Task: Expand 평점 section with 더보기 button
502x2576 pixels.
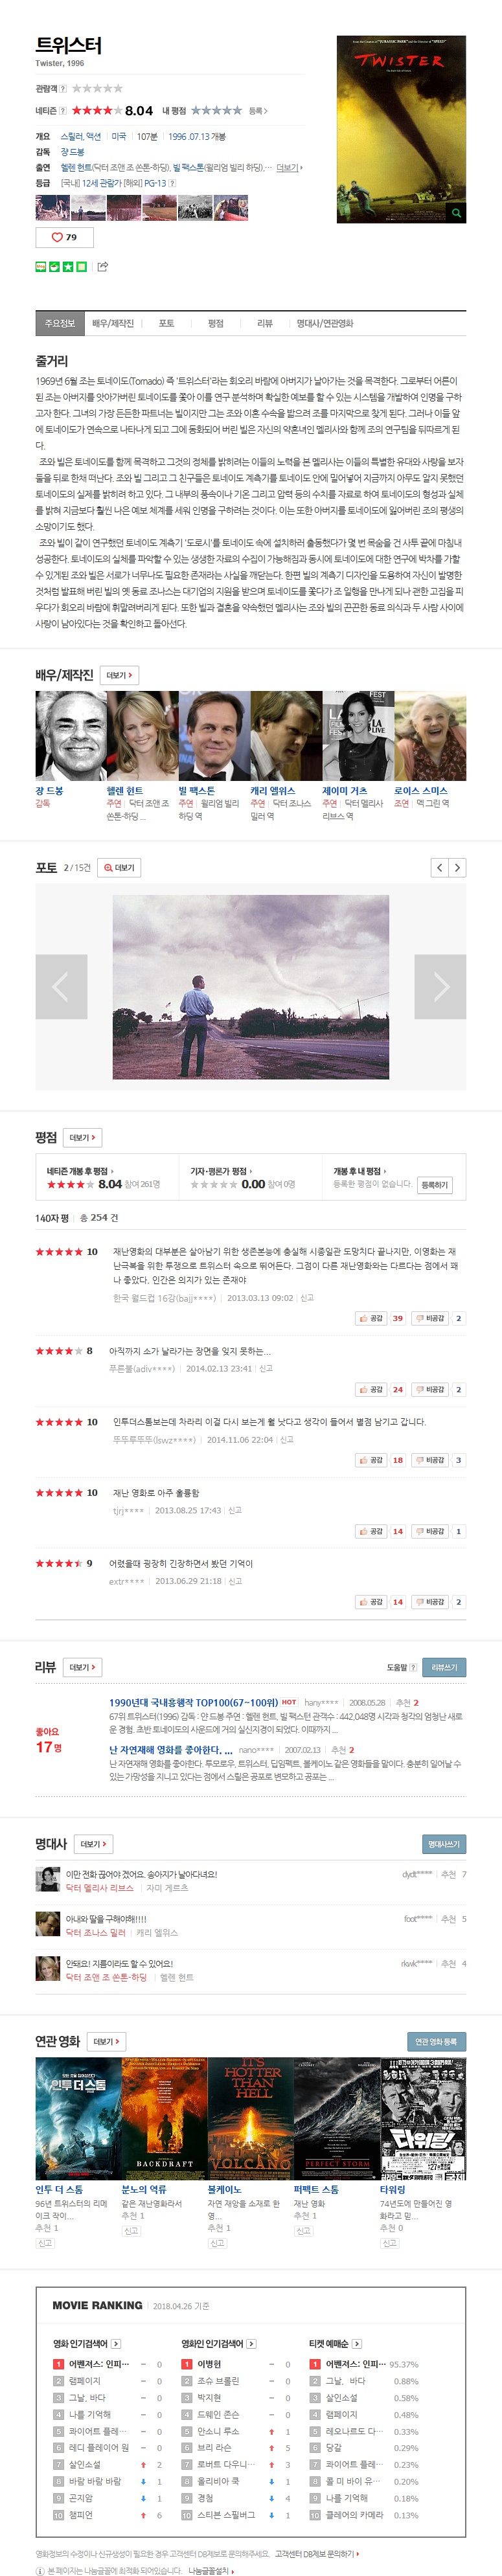Action: pos(82,1138)
